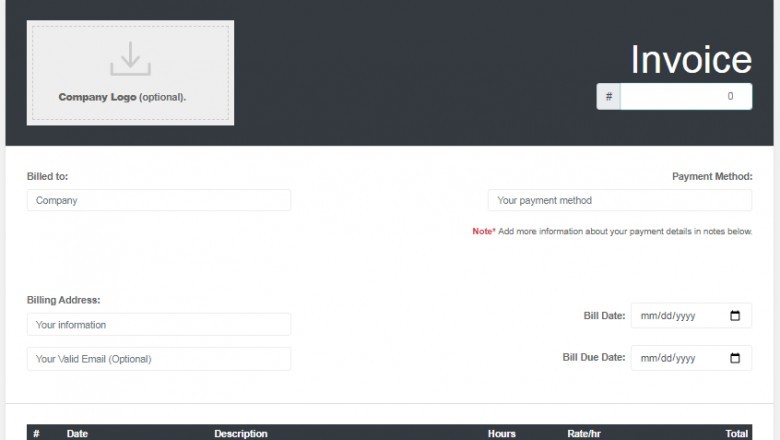This screenshot has height=440, width=780.
Task: Click the Payment Method: label
Action: (712, 176)
